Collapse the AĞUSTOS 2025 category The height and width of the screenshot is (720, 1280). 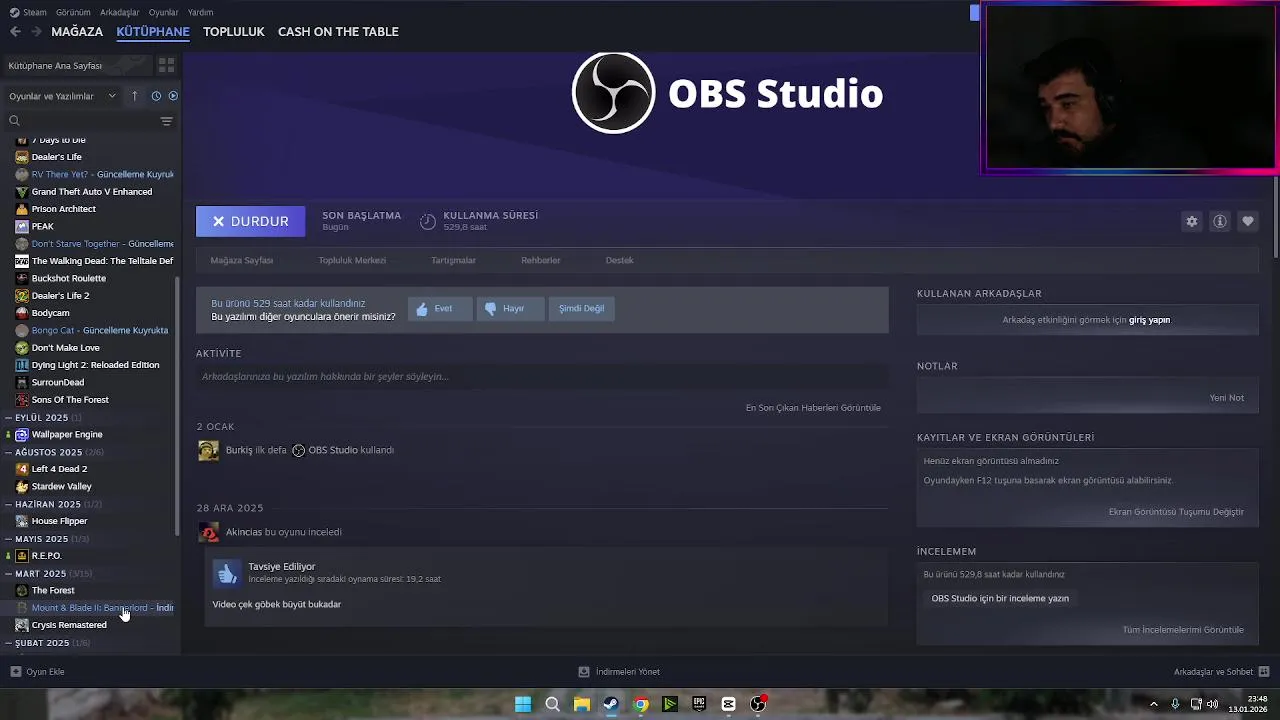(x=8, y=452)
